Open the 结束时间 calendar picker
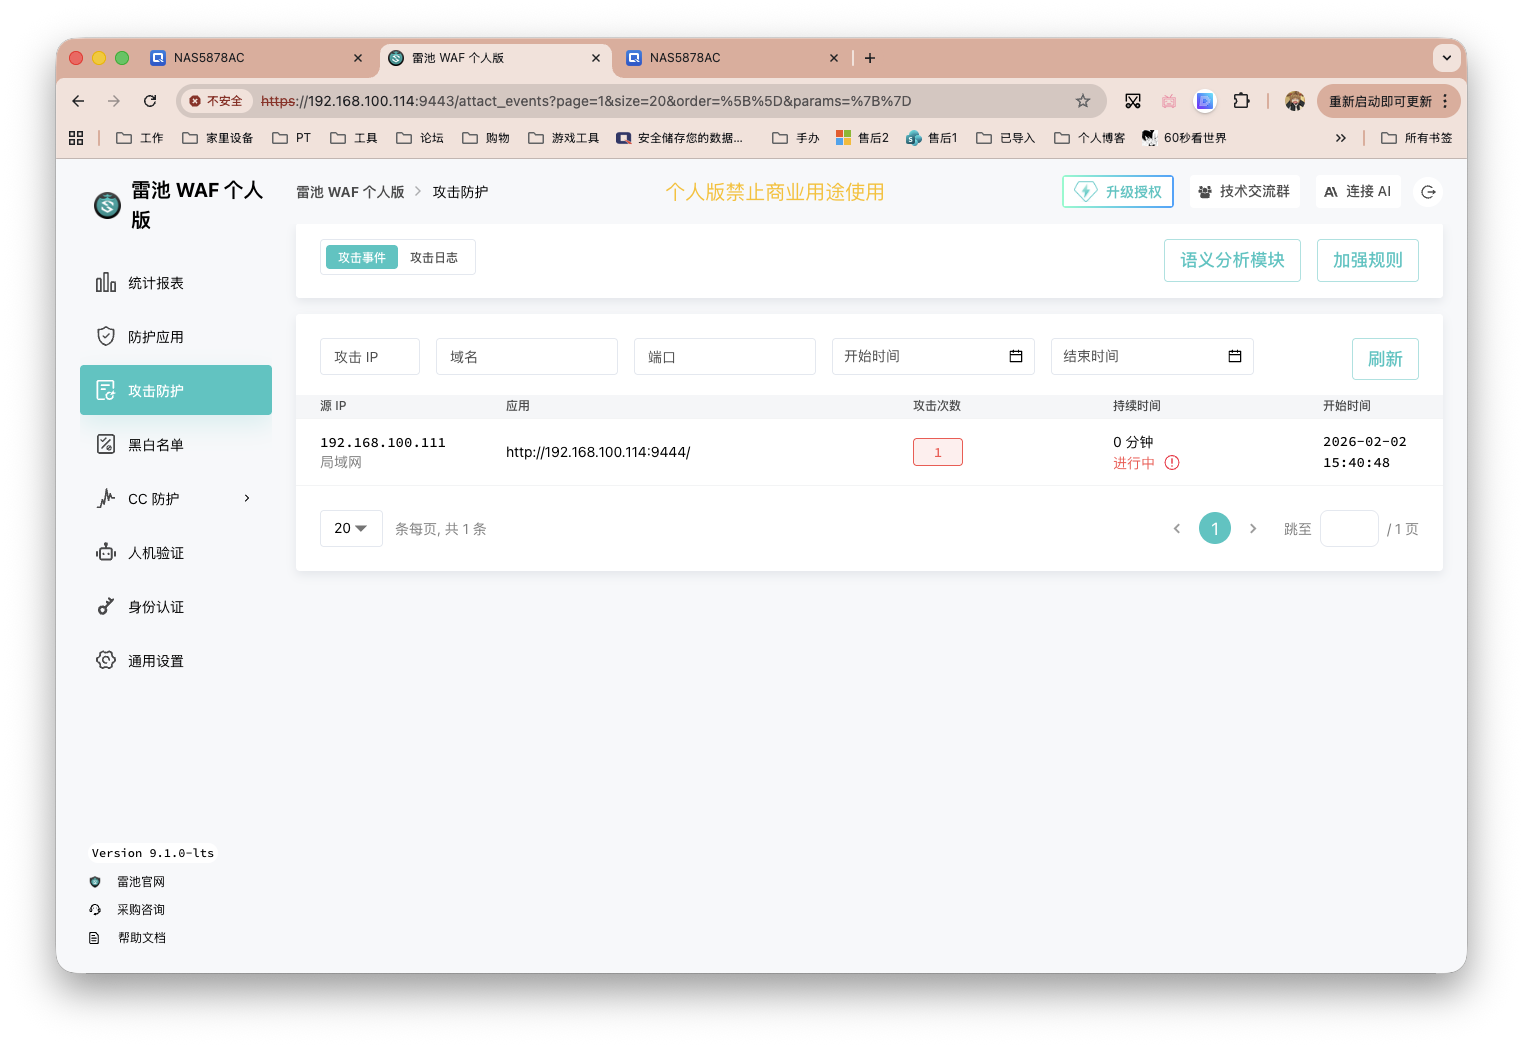 click(x=1234, y=356)
